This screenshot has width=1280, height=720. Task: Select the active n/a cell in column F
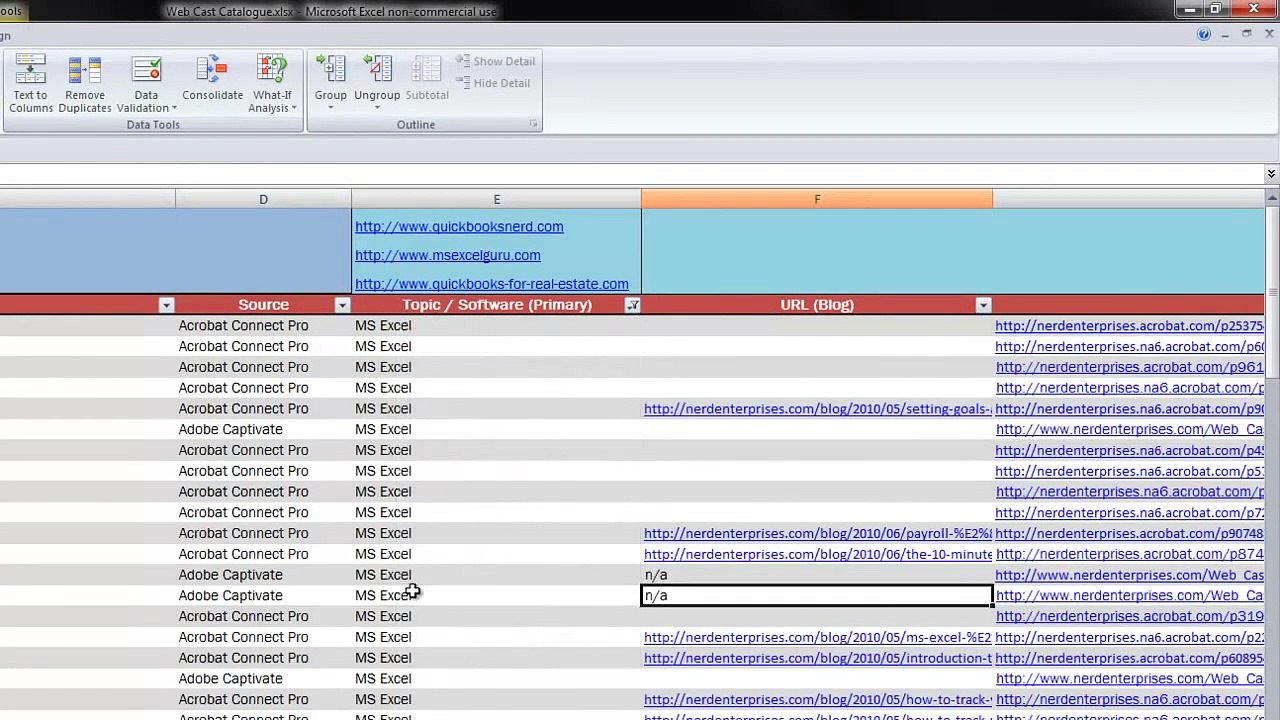tap(817, 596)
